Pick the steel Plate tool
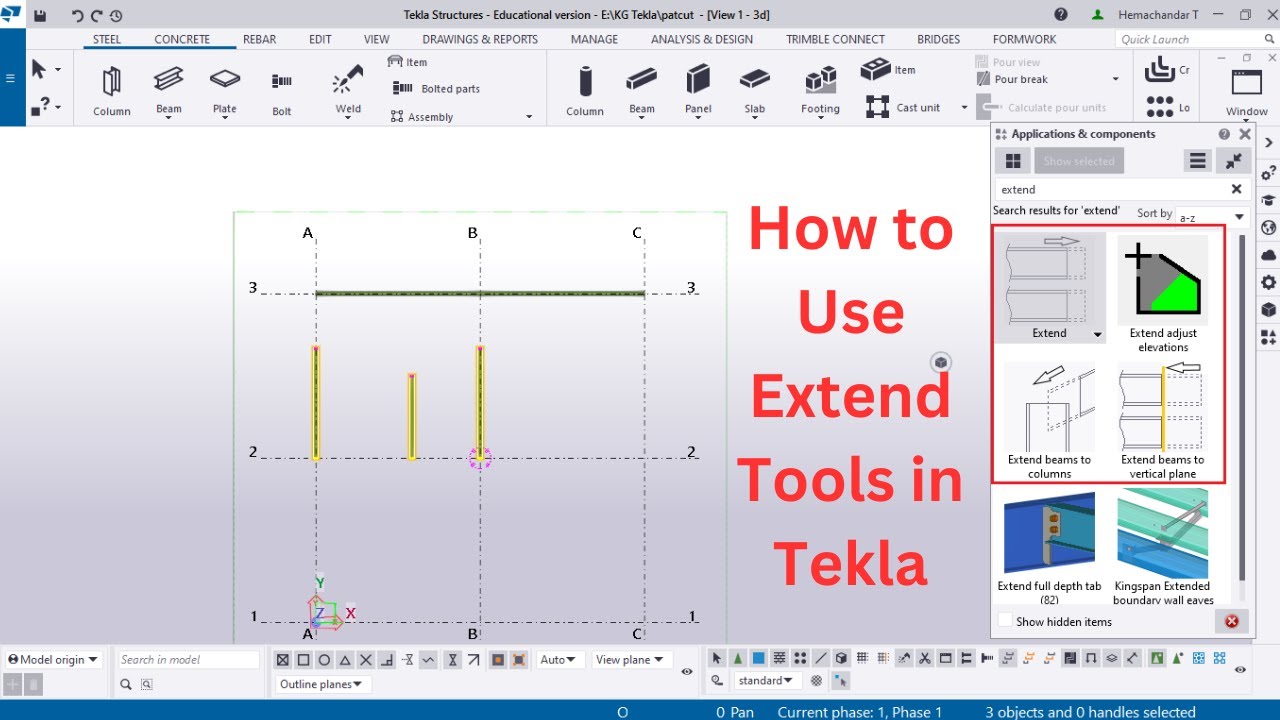1280x720 pixels. point(225,90)
